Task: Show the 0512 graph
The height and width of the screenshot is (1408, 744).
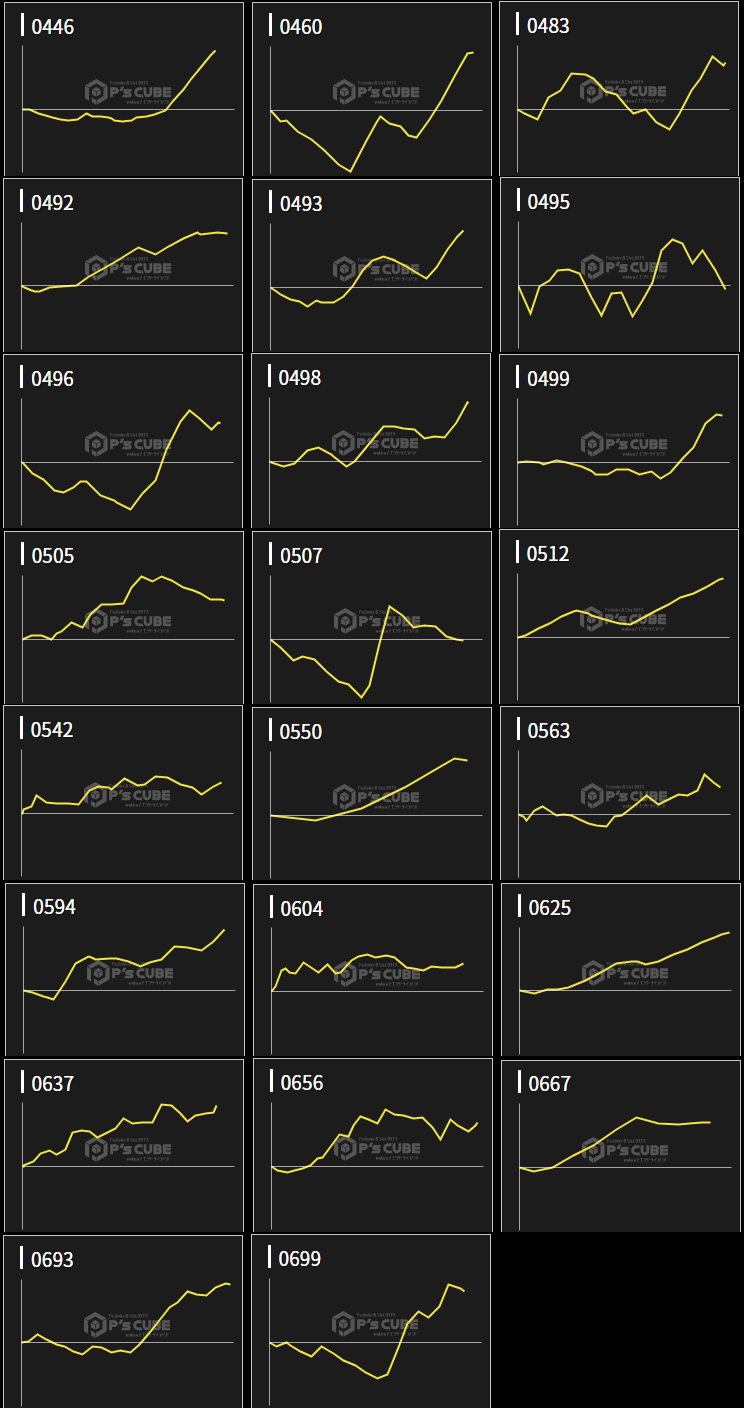Action: click(x=620, y=617)
